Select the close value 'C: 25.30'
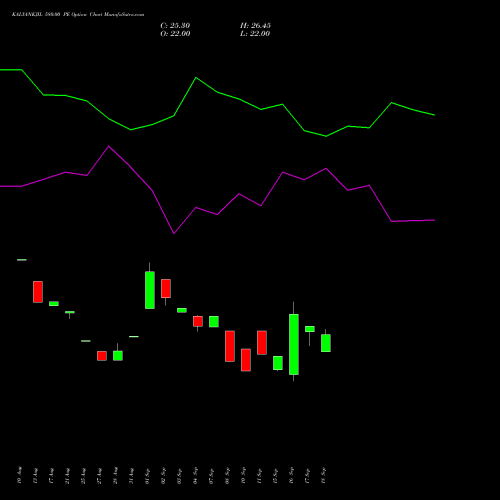This screenshot has width=500, height=500. pyautogui.click(x=175, y=26)
